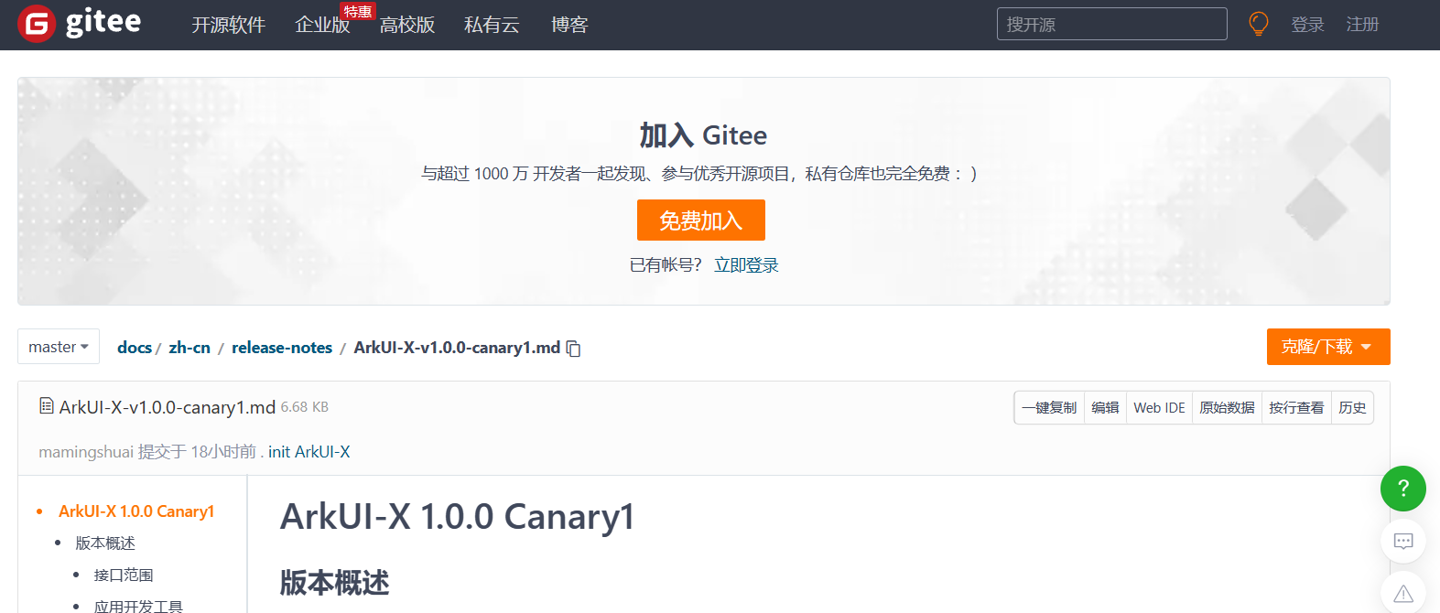
Task: Click the 版本概述 section heading
Action: (x=334, y=582)
